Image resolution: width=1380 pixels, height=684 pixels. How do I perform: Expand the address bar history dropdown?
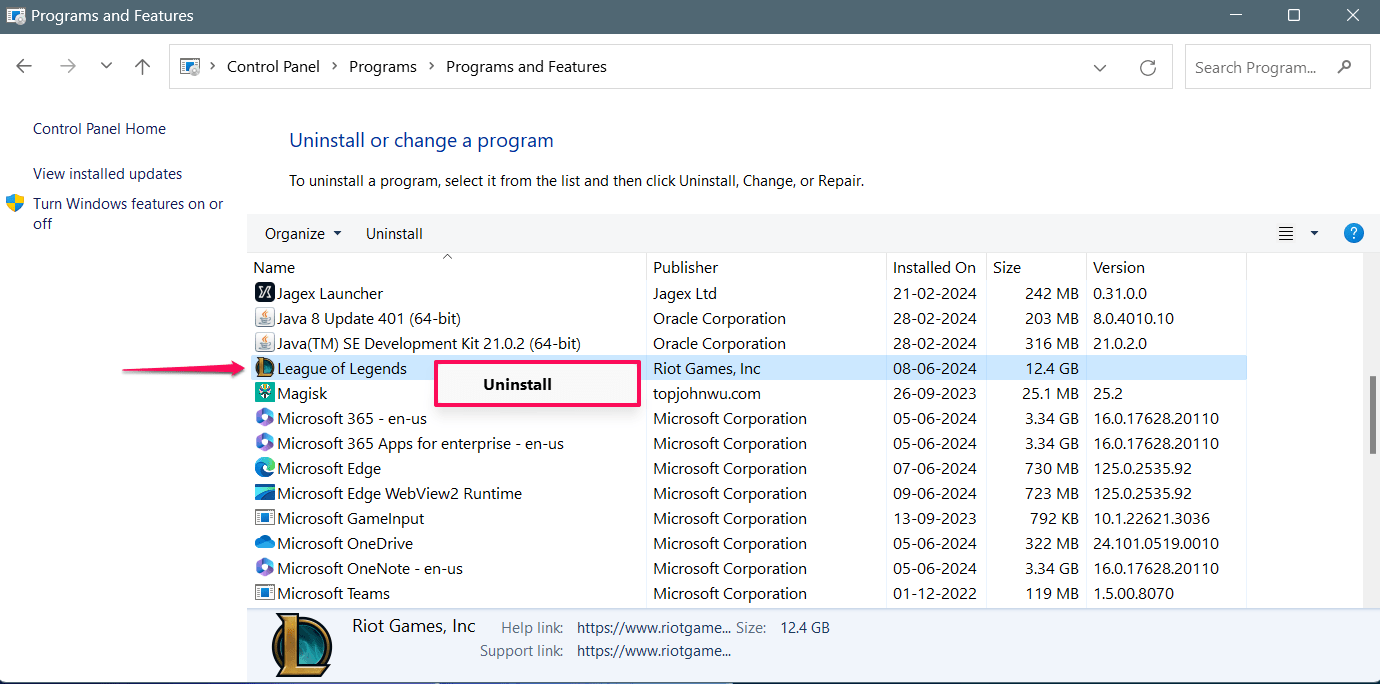coord(1100,68)
